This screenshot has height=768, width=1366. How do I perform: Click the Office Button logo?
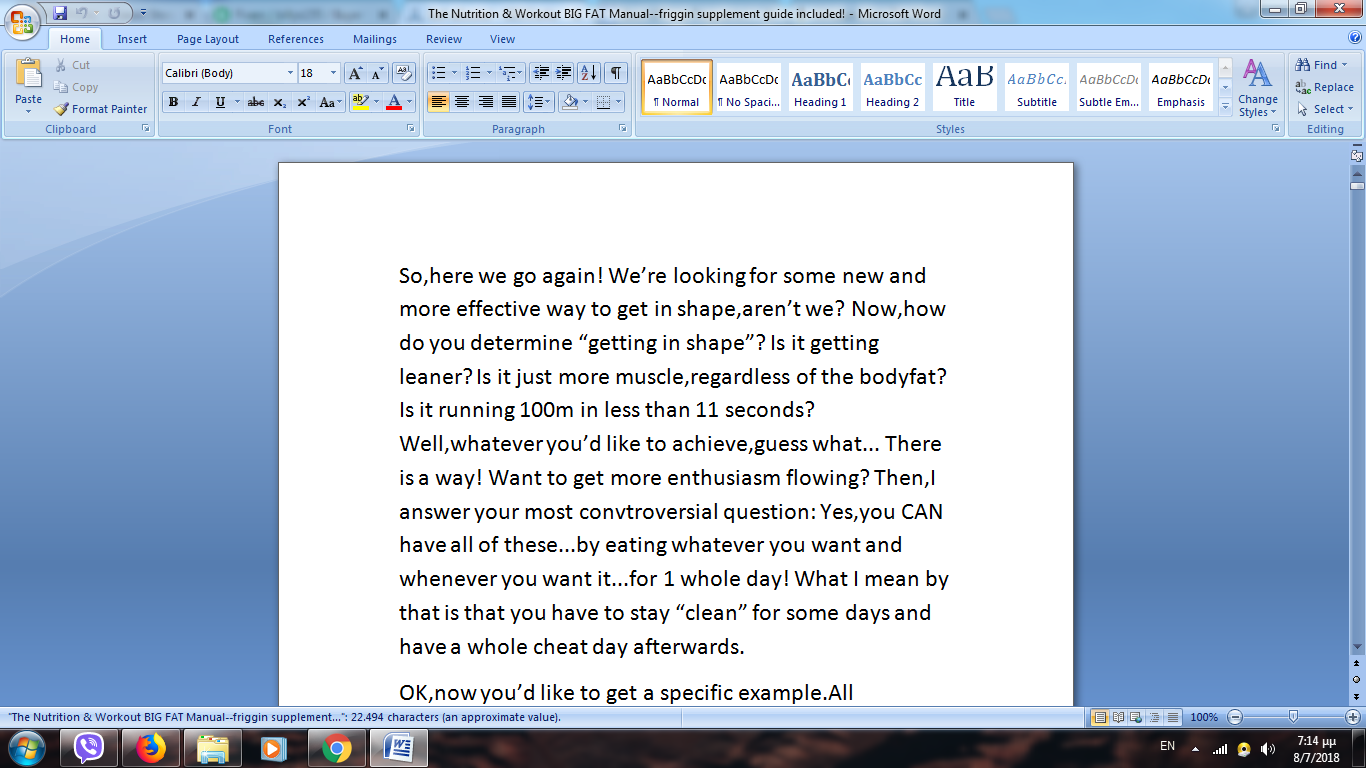pos(22,21)
